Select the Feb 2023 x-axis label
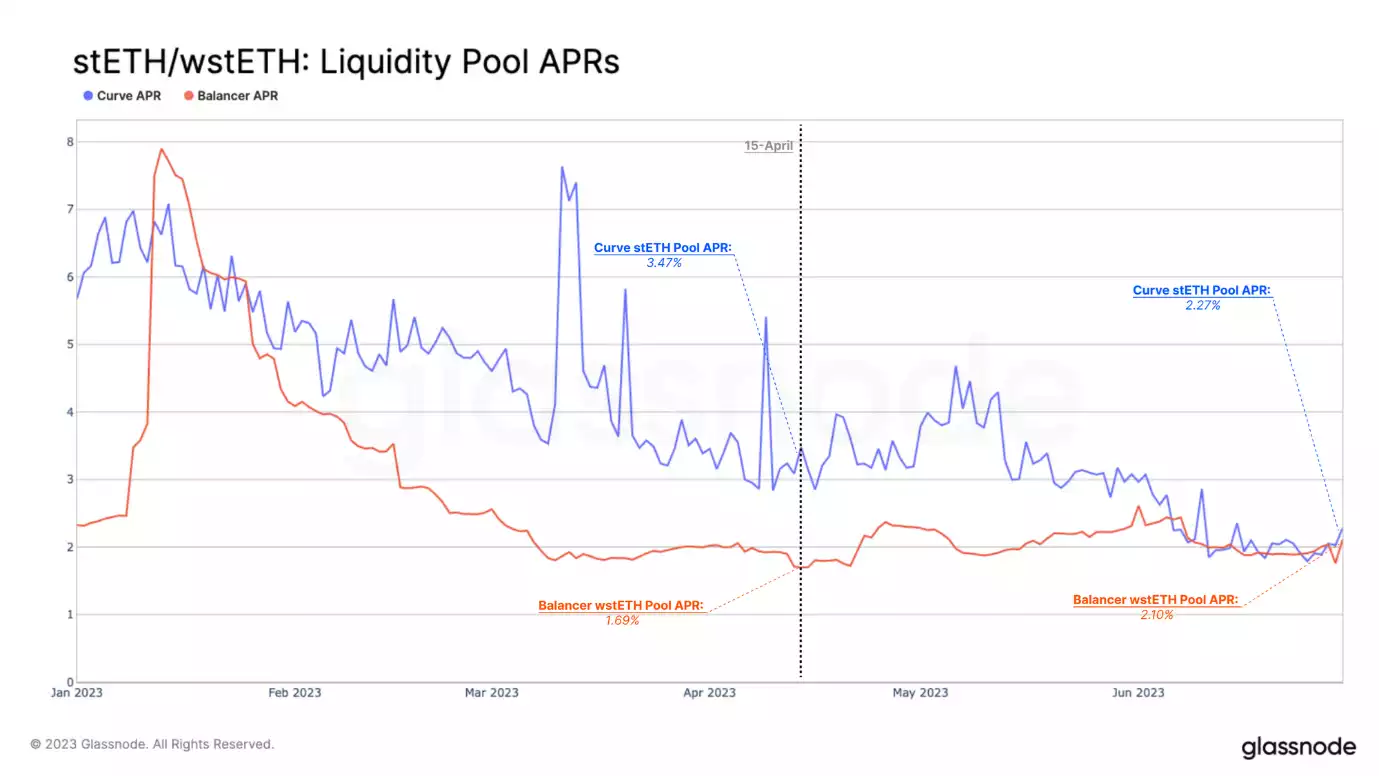 [294, 692]
